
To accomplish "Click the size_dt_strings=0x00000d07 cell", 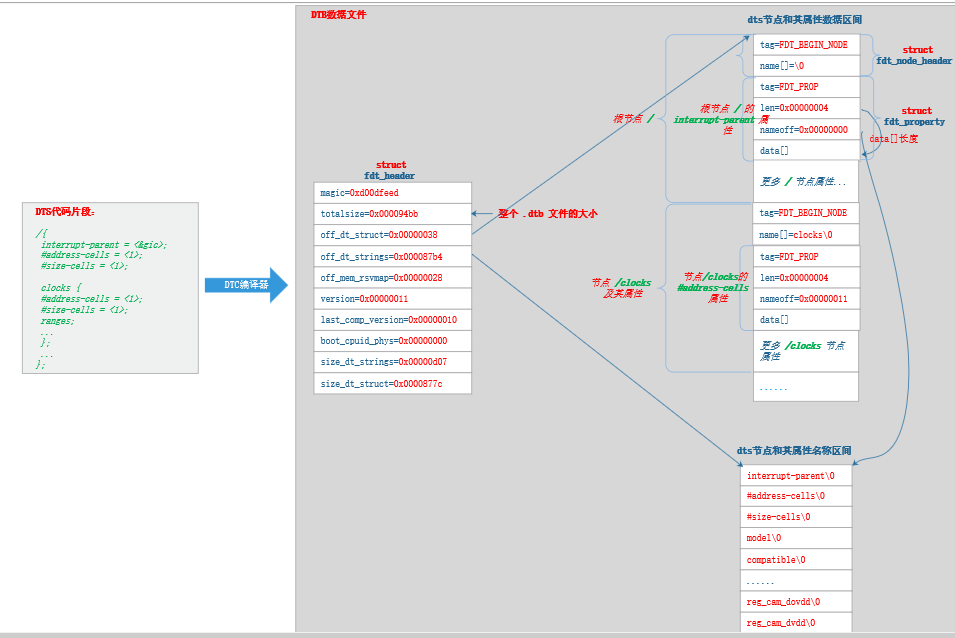I will pyautogui.click(x=392, y=362).
